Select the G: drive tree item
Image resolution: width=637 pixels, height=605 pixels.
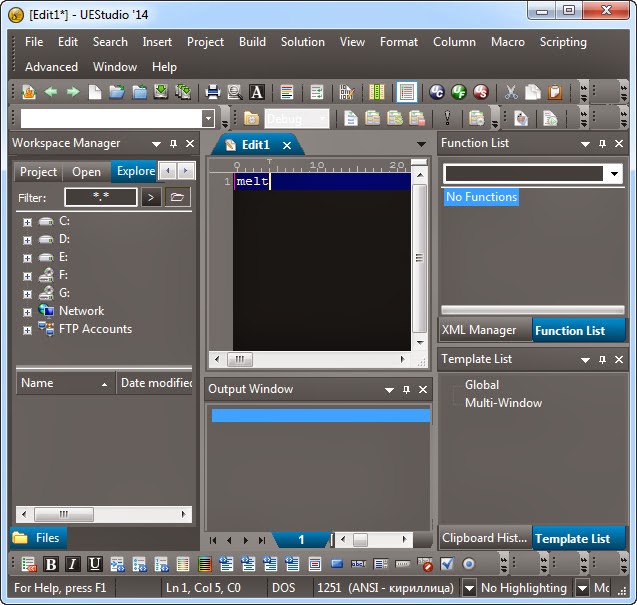point(64,293)
